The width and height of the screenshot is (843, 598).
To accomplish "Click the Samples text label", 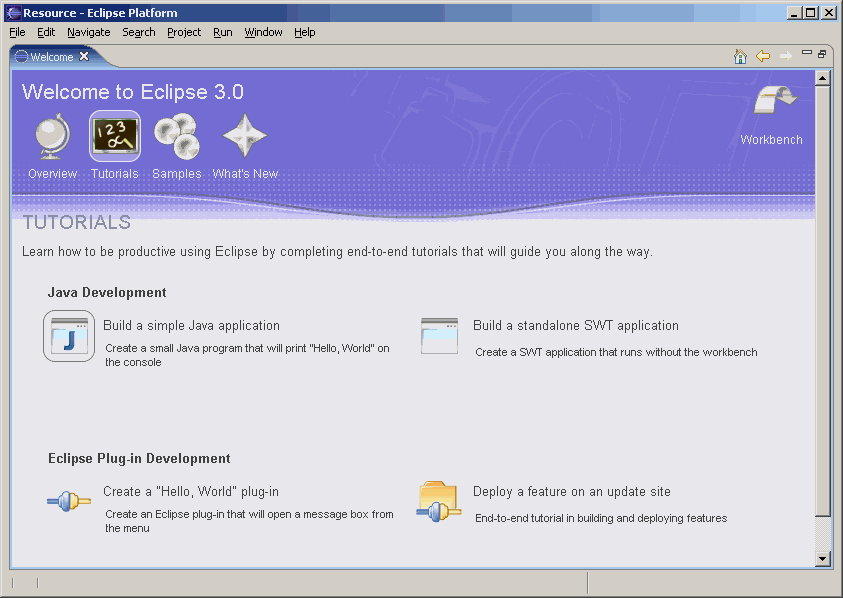I will (177, 174).
